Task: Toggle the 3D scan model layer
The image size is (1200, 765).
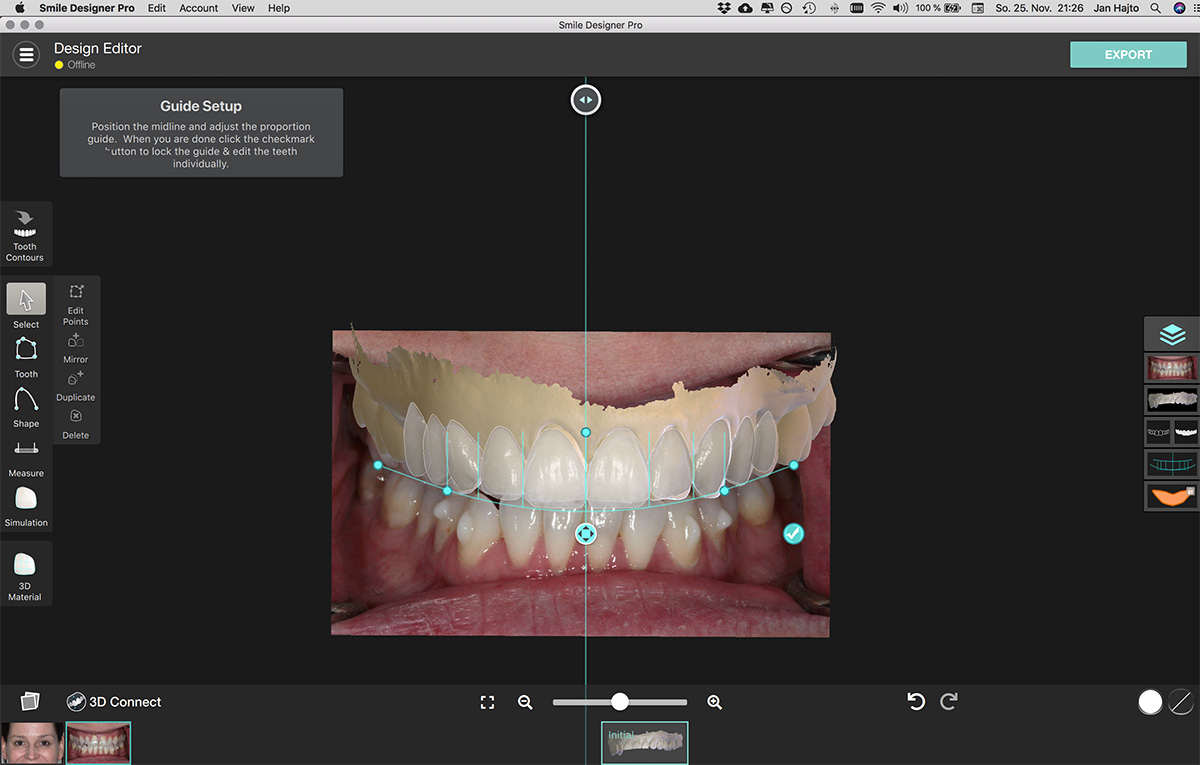Action: click(1172, 400)
